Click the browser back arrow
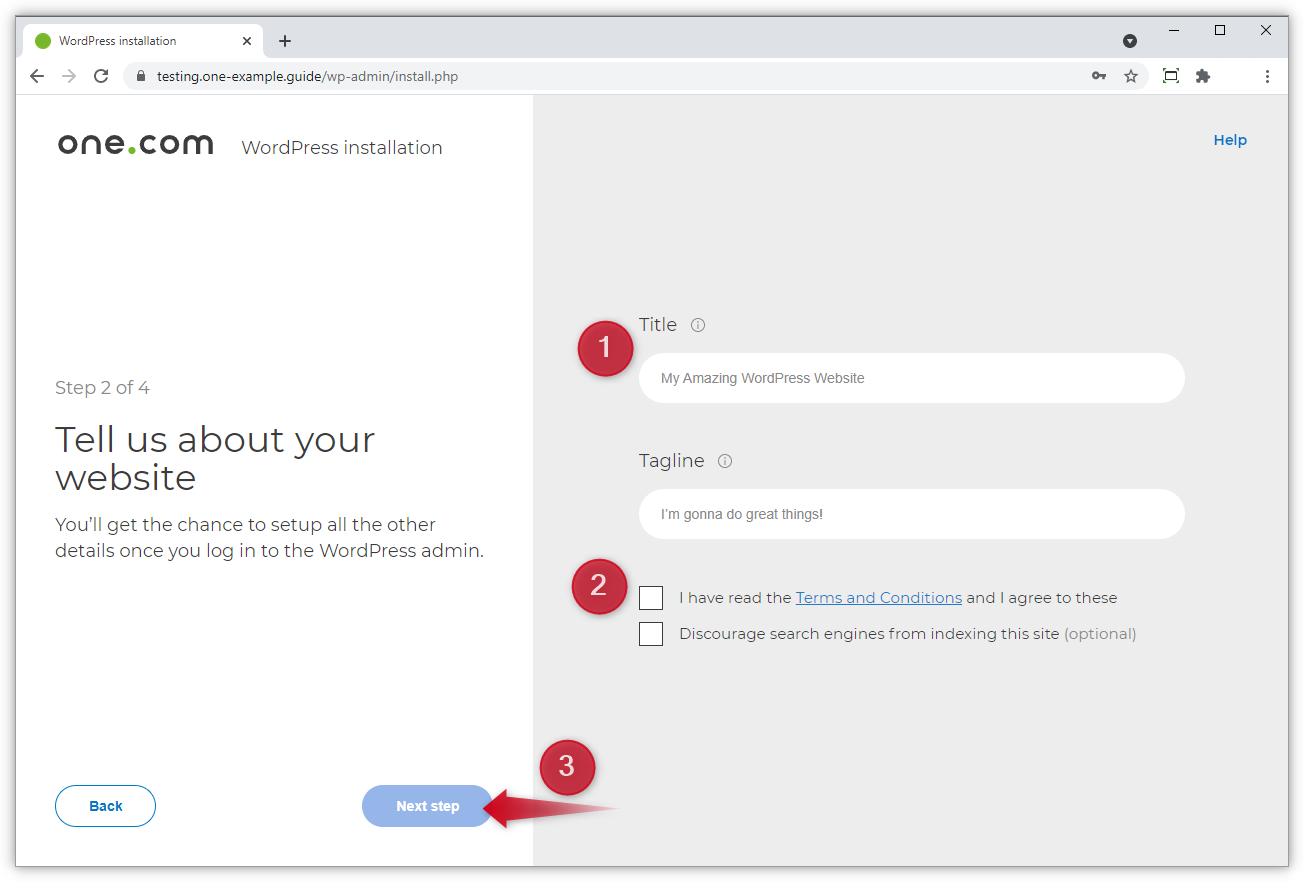The image size is (1304, 882). click(x=37, y=76)
